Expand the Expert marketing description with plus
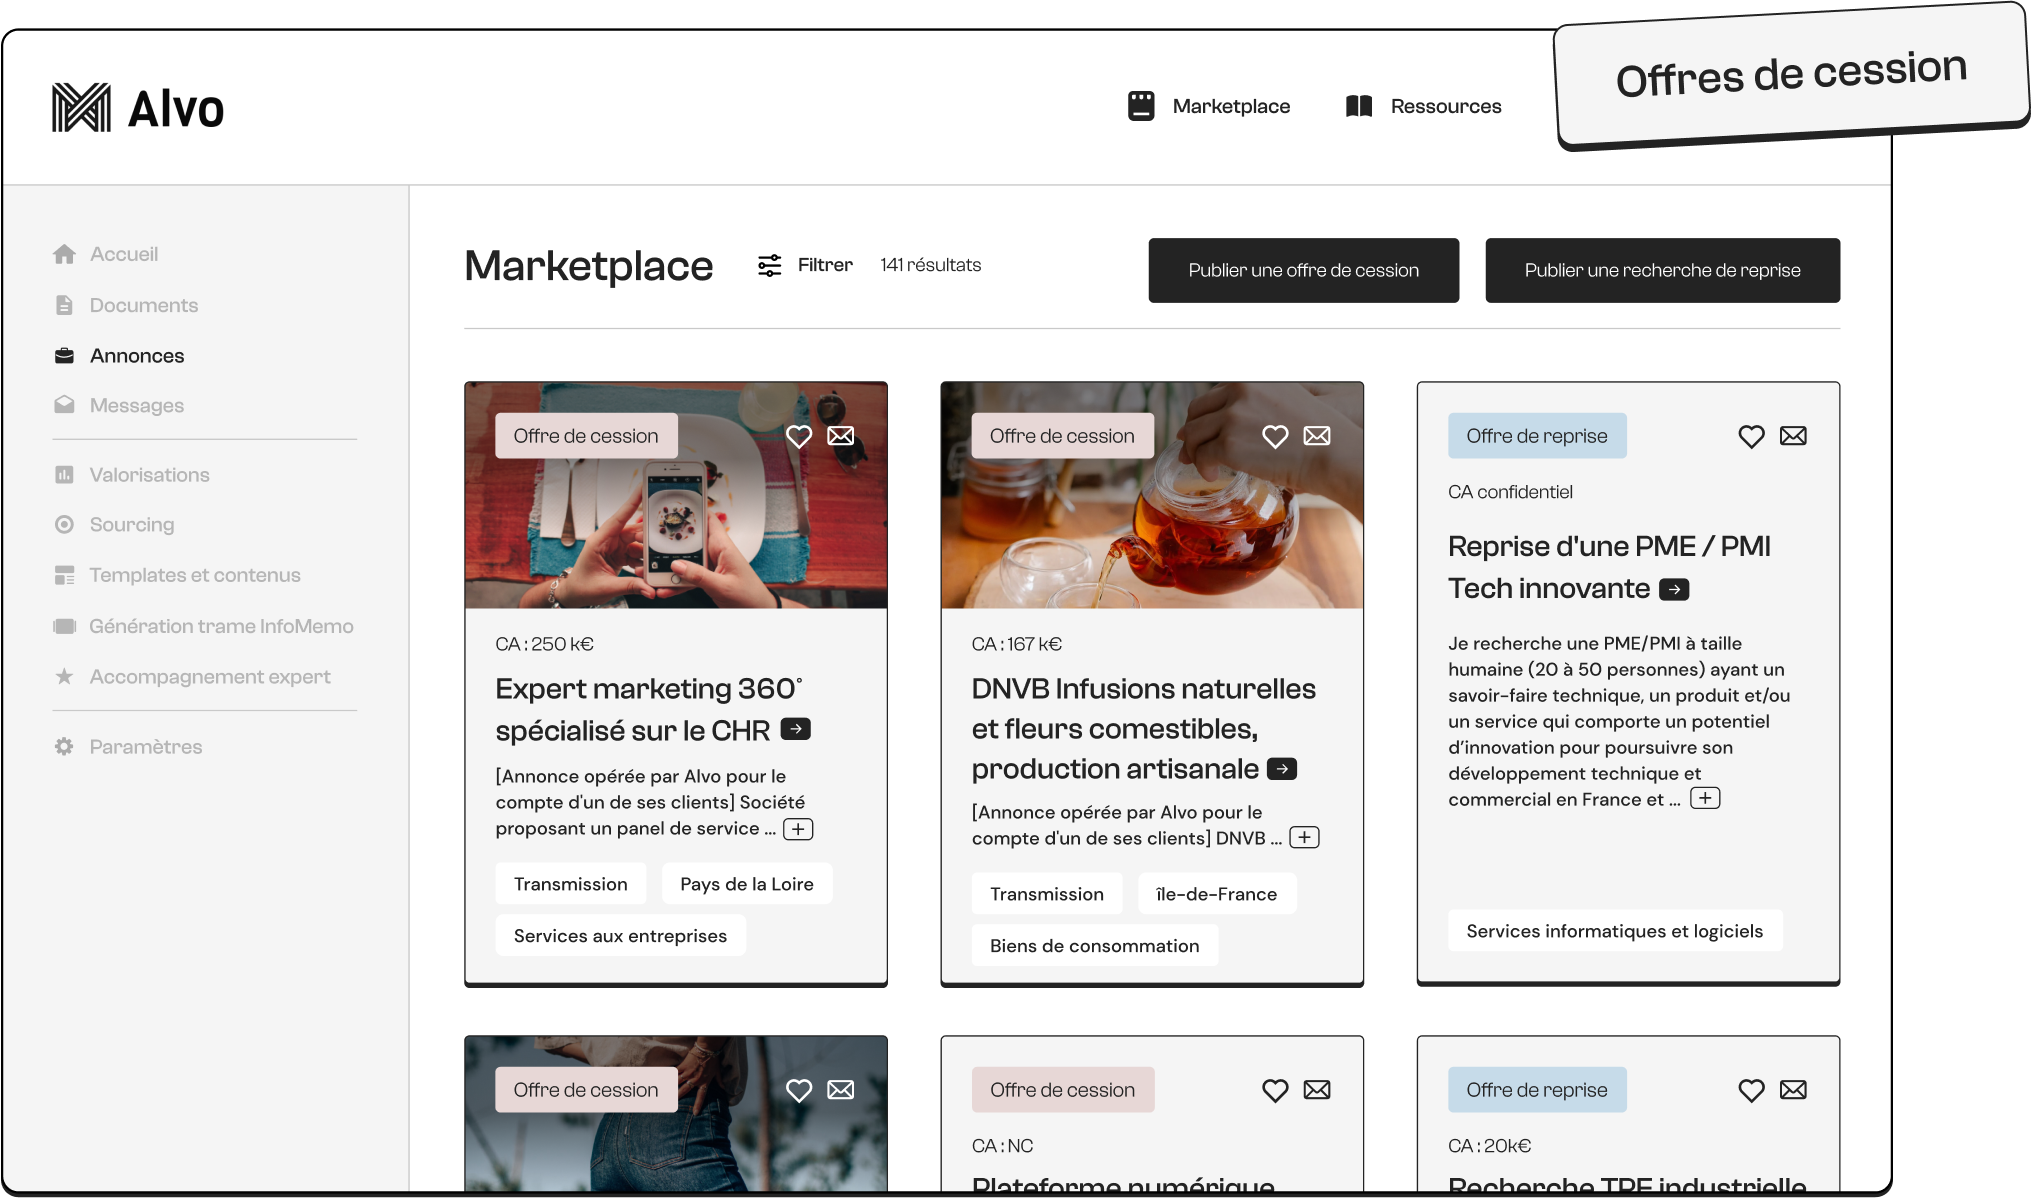The image size is (2031, 1198). coord(798,829)
